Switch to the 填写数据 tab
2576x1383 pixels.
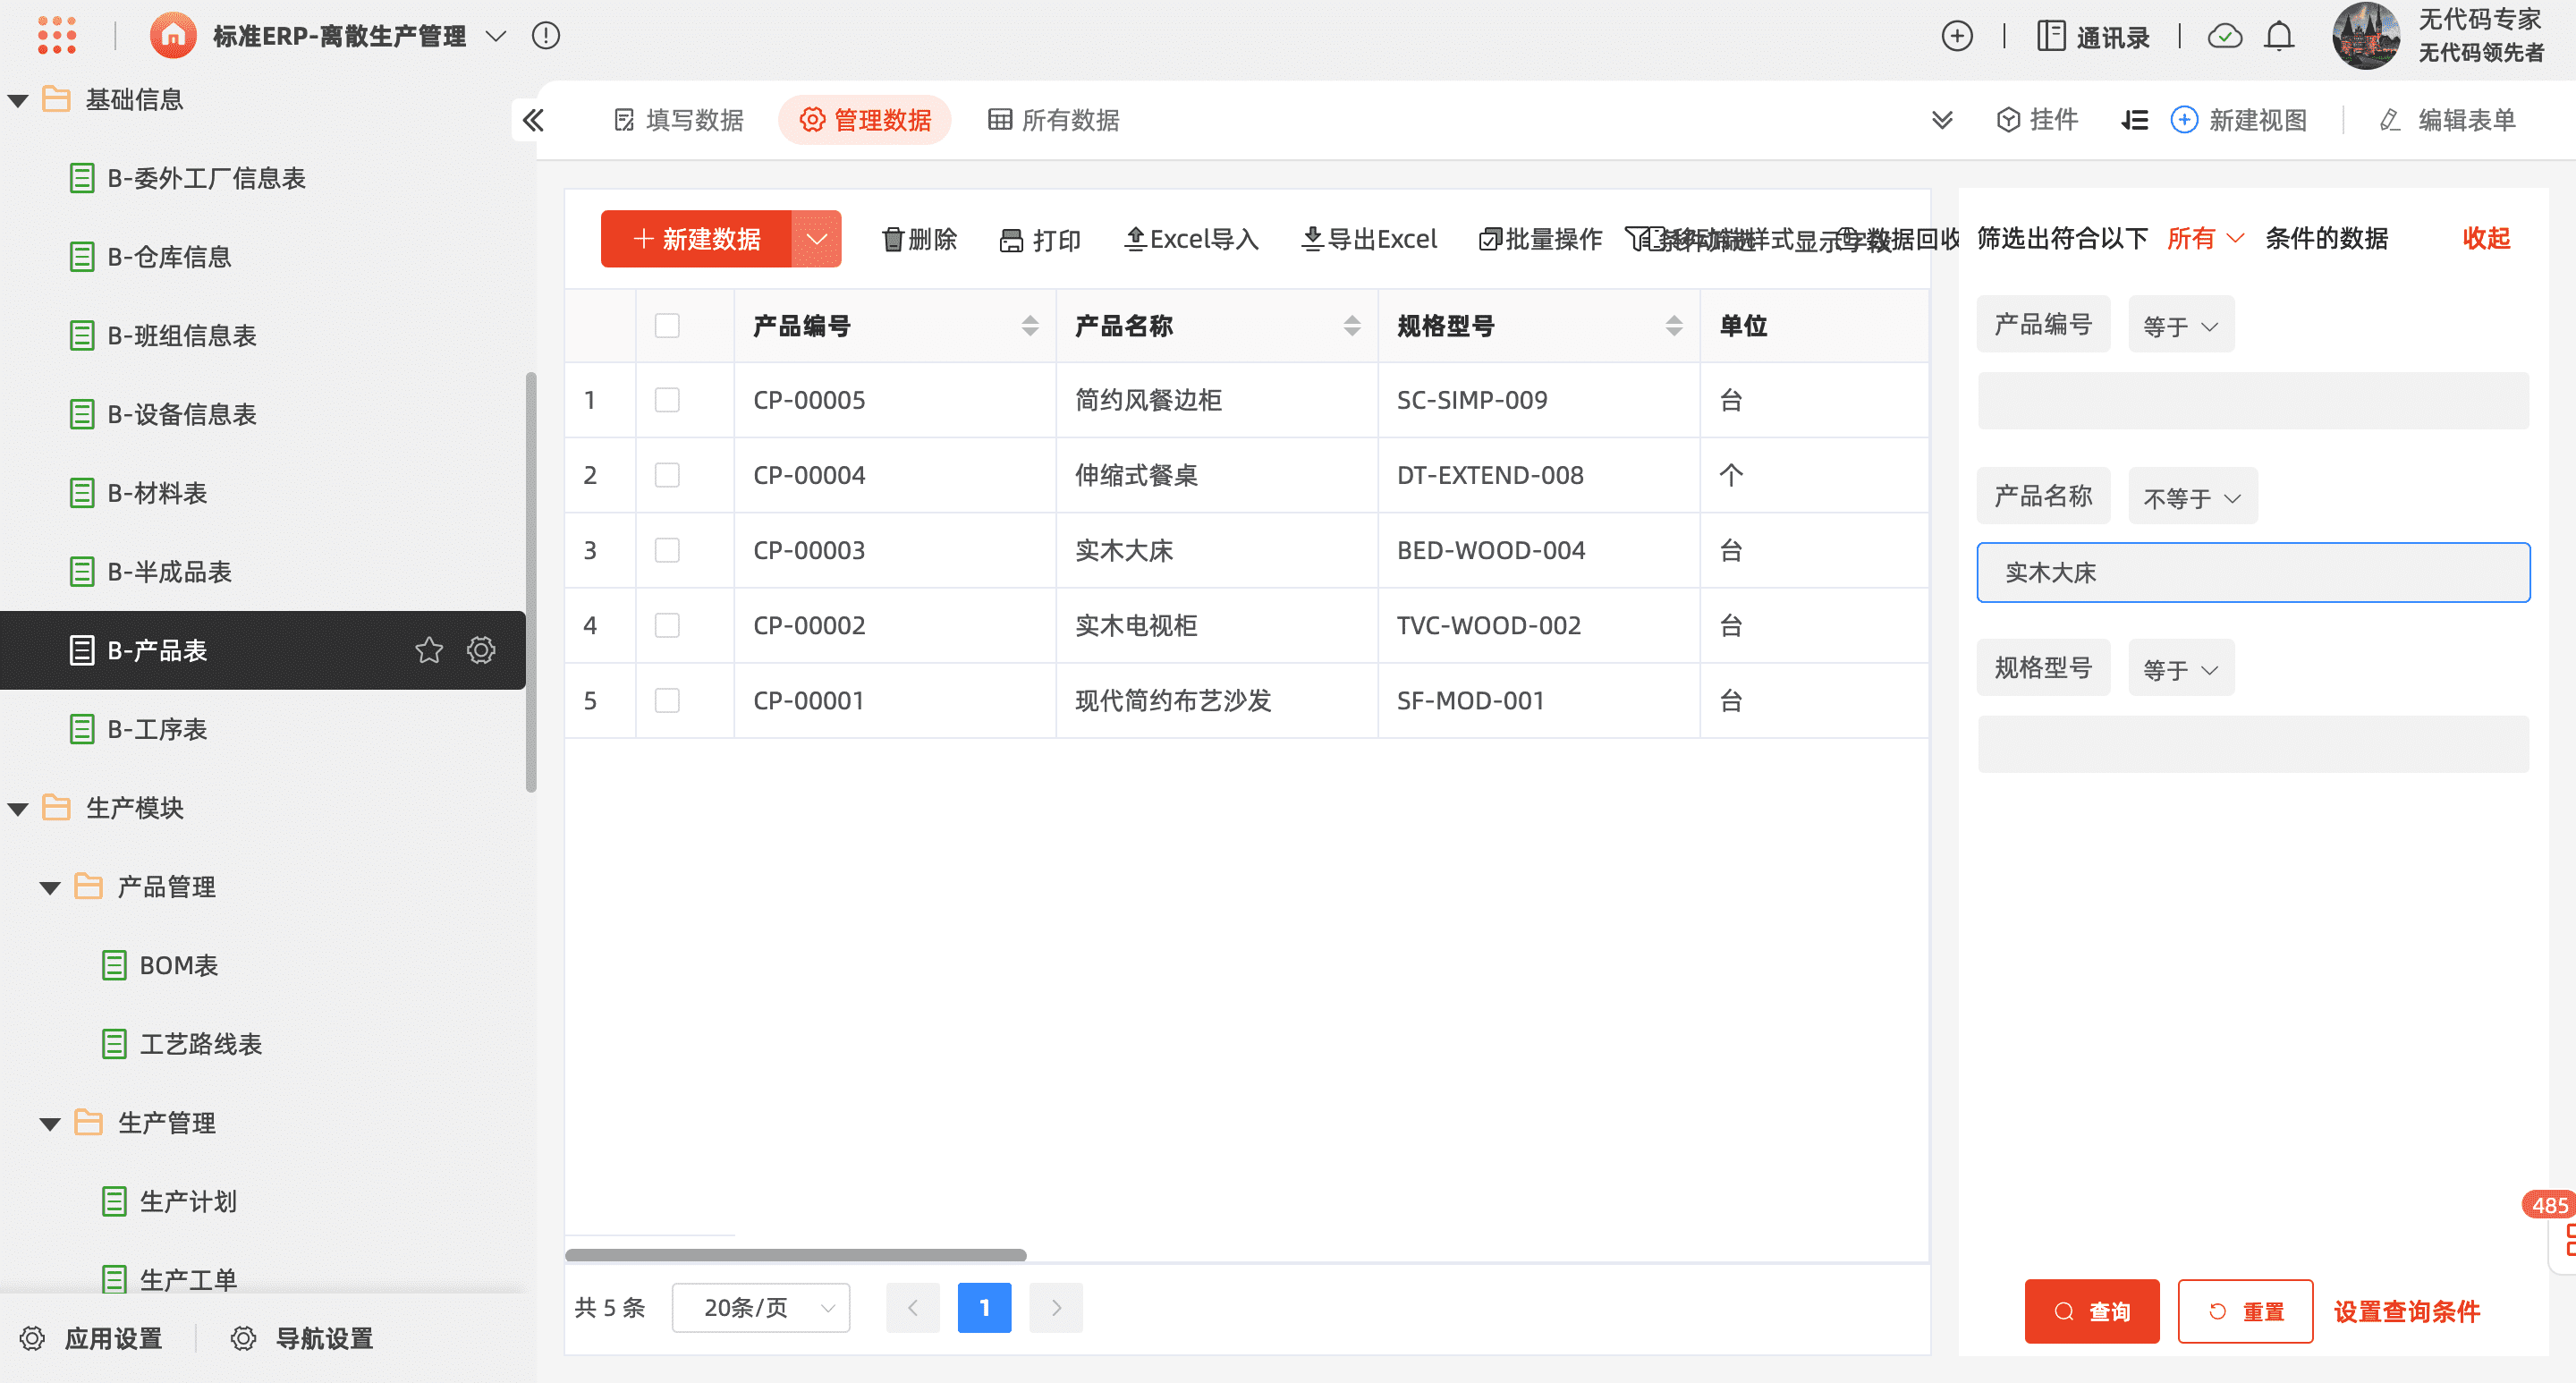click(679, 121)
